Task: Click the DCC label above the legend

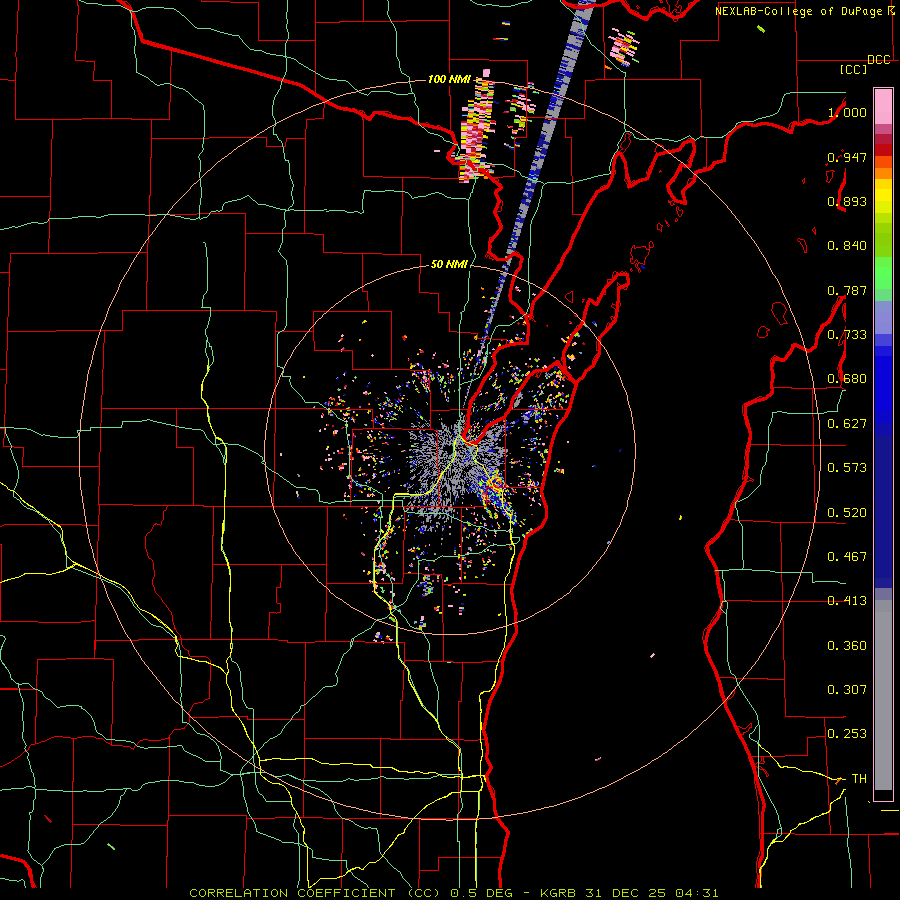Action: point(878,60)
